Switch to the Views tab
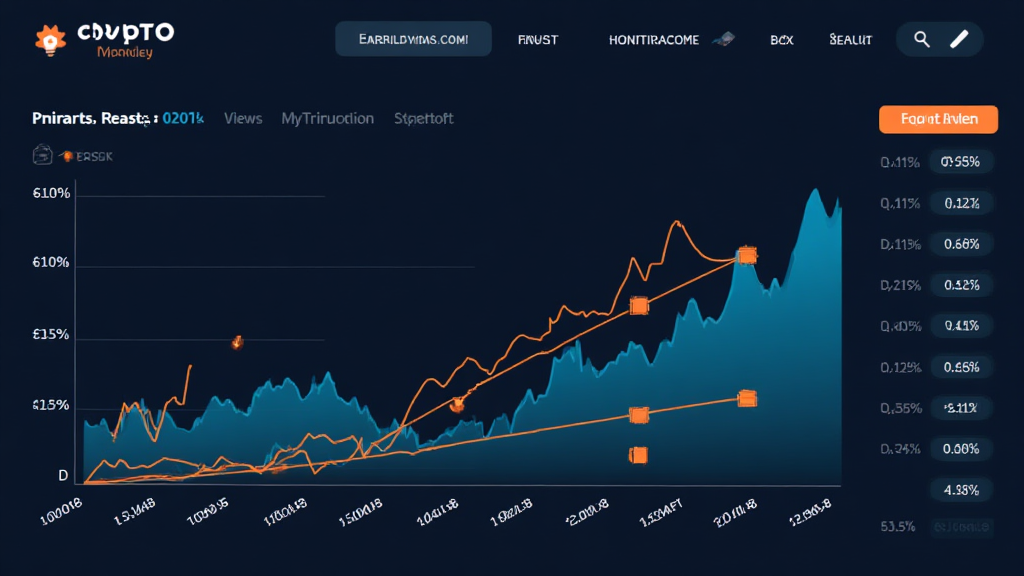1024x576 pixels. pyautogui.click(x=243, y=118)
